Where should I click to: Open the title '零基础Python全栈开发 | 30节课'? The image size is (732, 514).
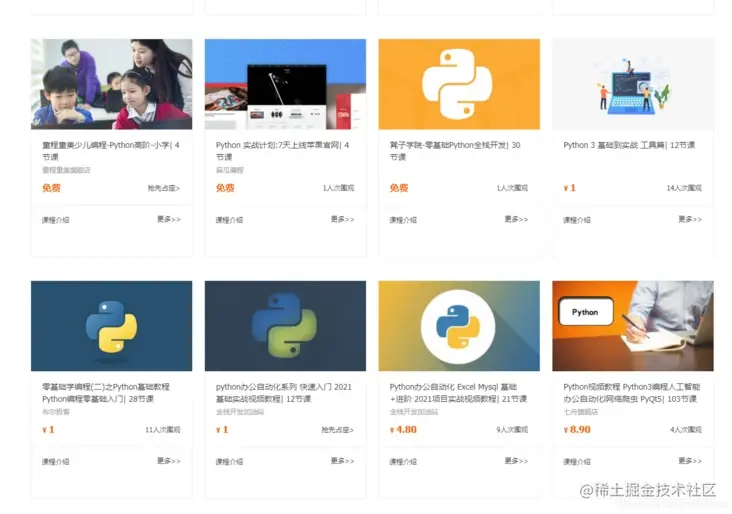[x=455, y=151]
